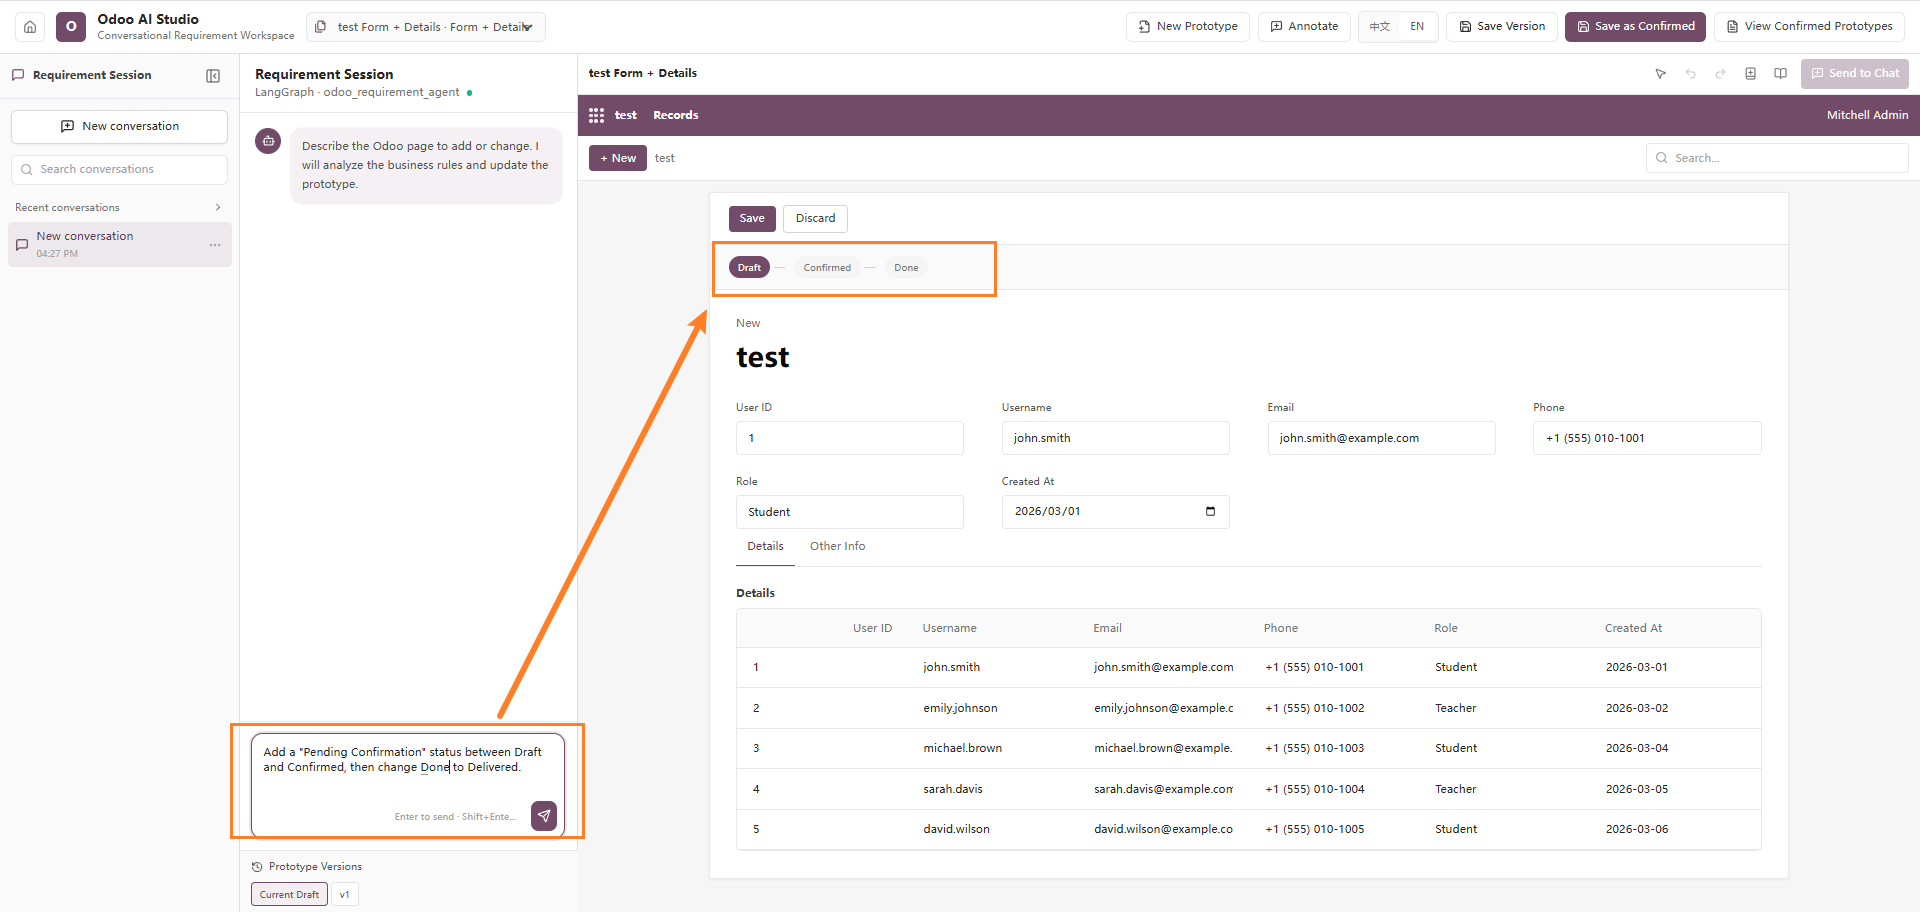Click the Search conversations field
Screen dimensions: 1920x912
point(120,170)
